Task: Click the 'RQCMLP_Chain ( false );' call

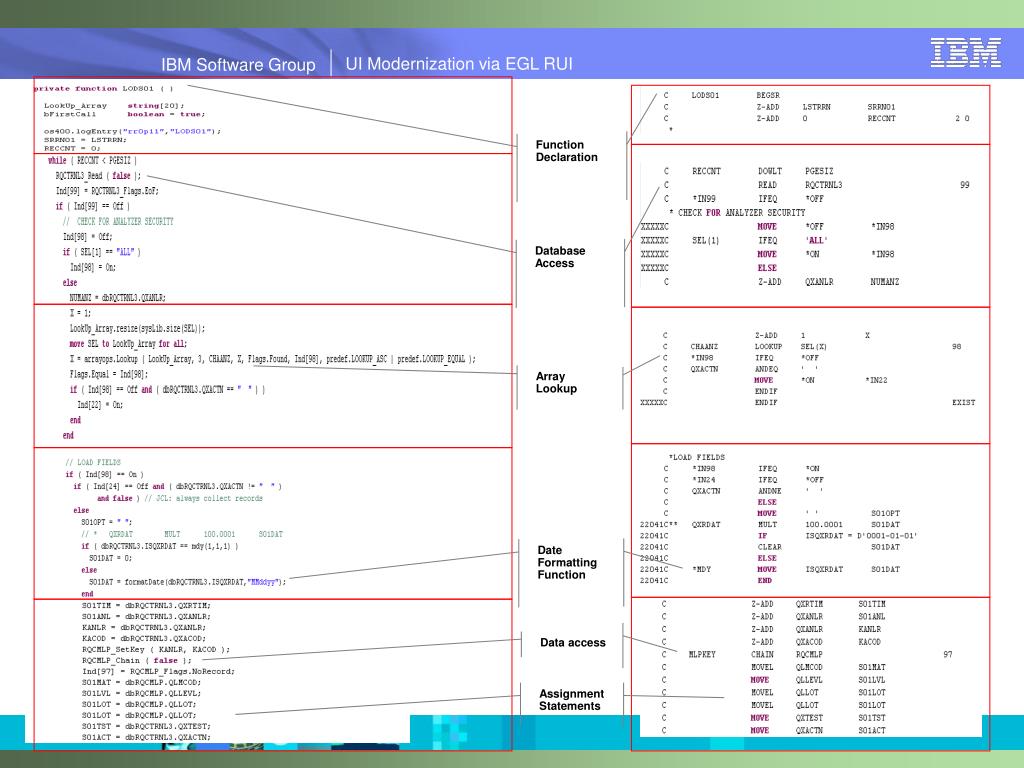Action: click(x=137, y=660)
